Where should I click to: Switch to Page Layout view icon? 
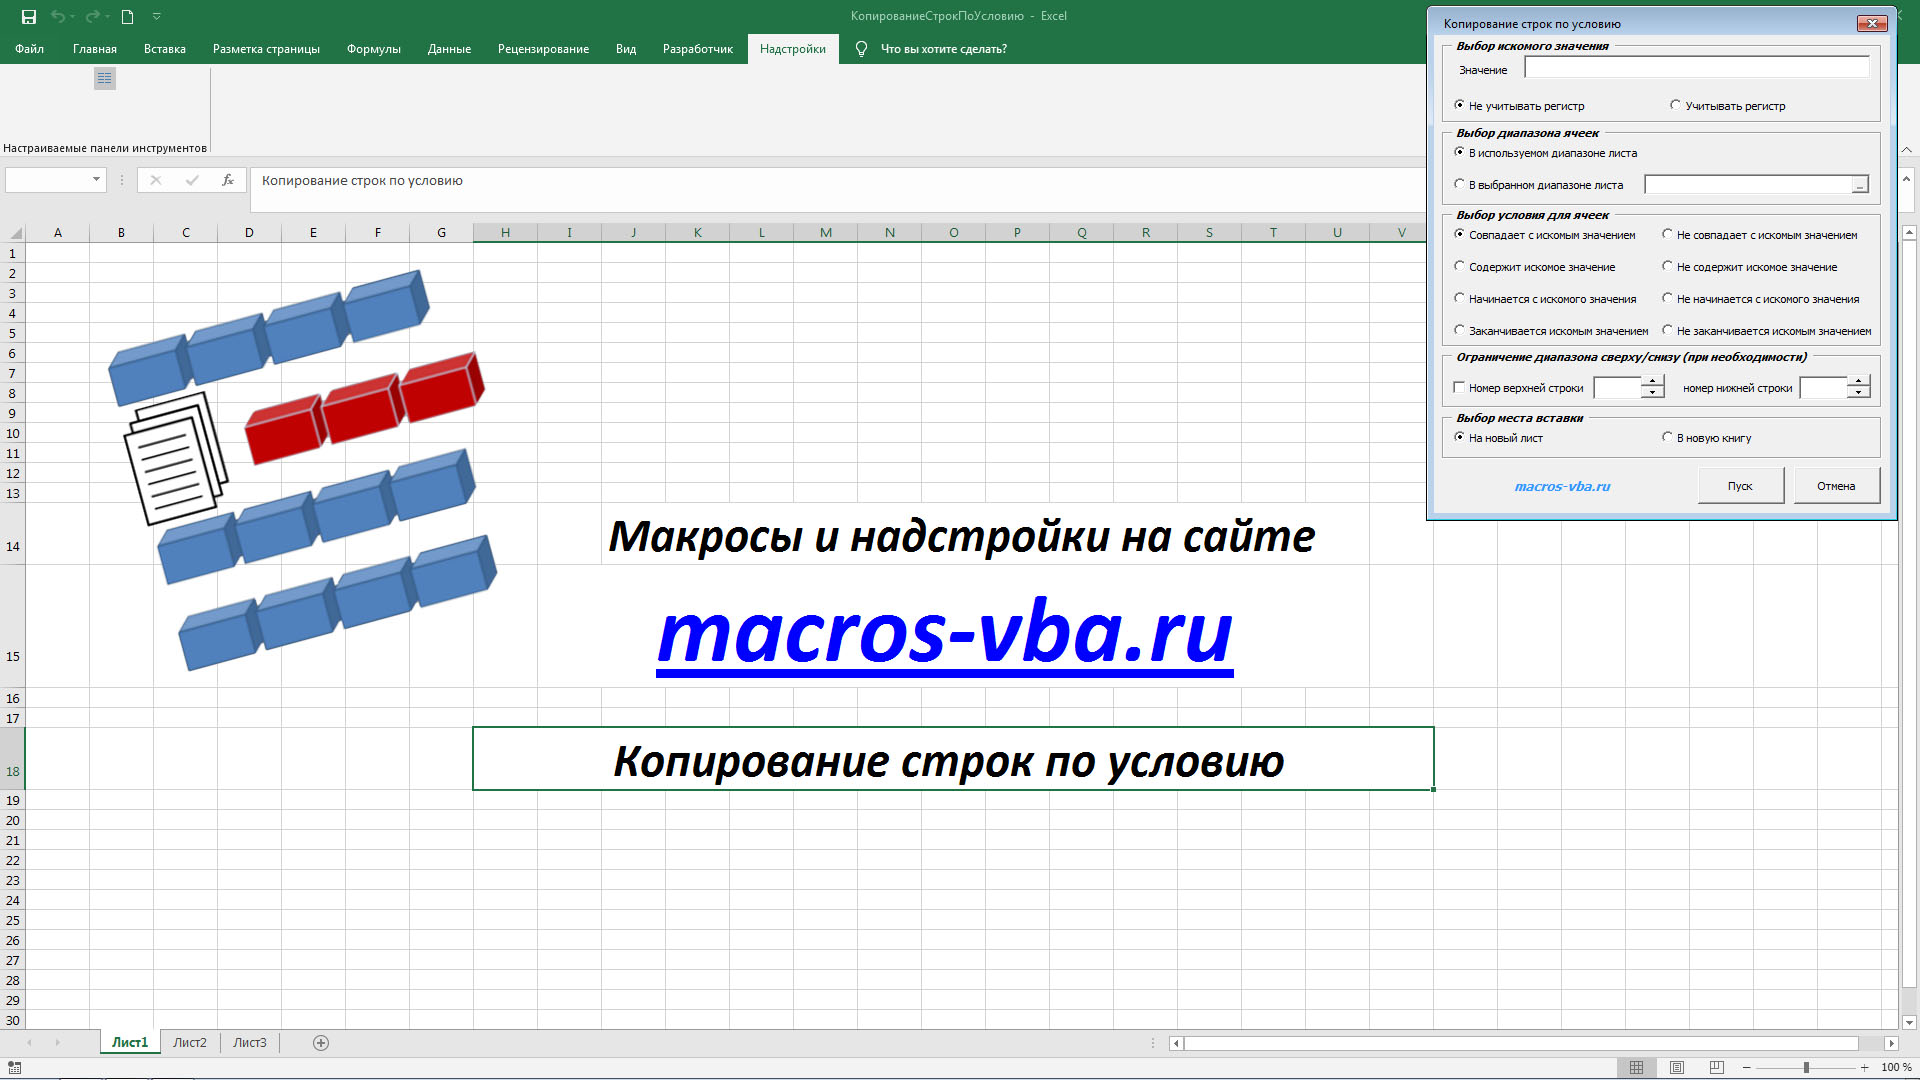coord(1677,1067)
